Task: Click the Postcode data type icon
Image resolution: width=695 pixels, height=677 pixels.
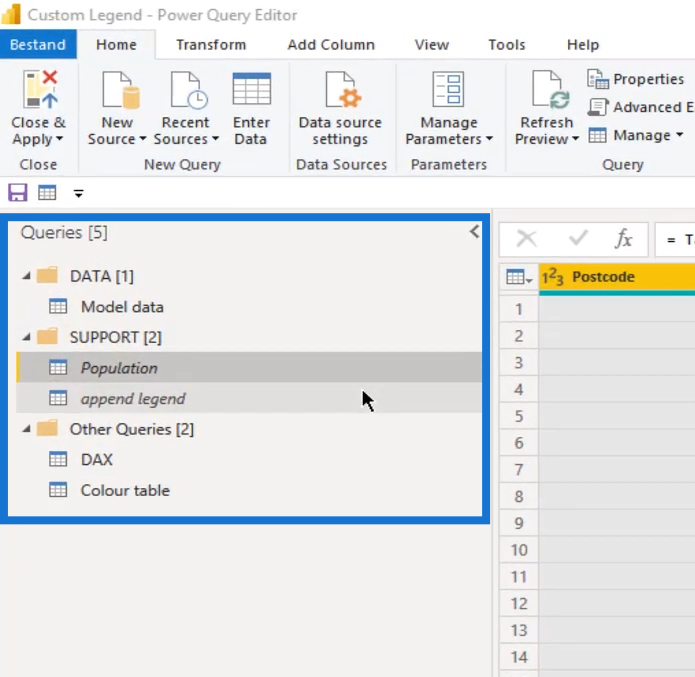Action: (x=552, y=277)
